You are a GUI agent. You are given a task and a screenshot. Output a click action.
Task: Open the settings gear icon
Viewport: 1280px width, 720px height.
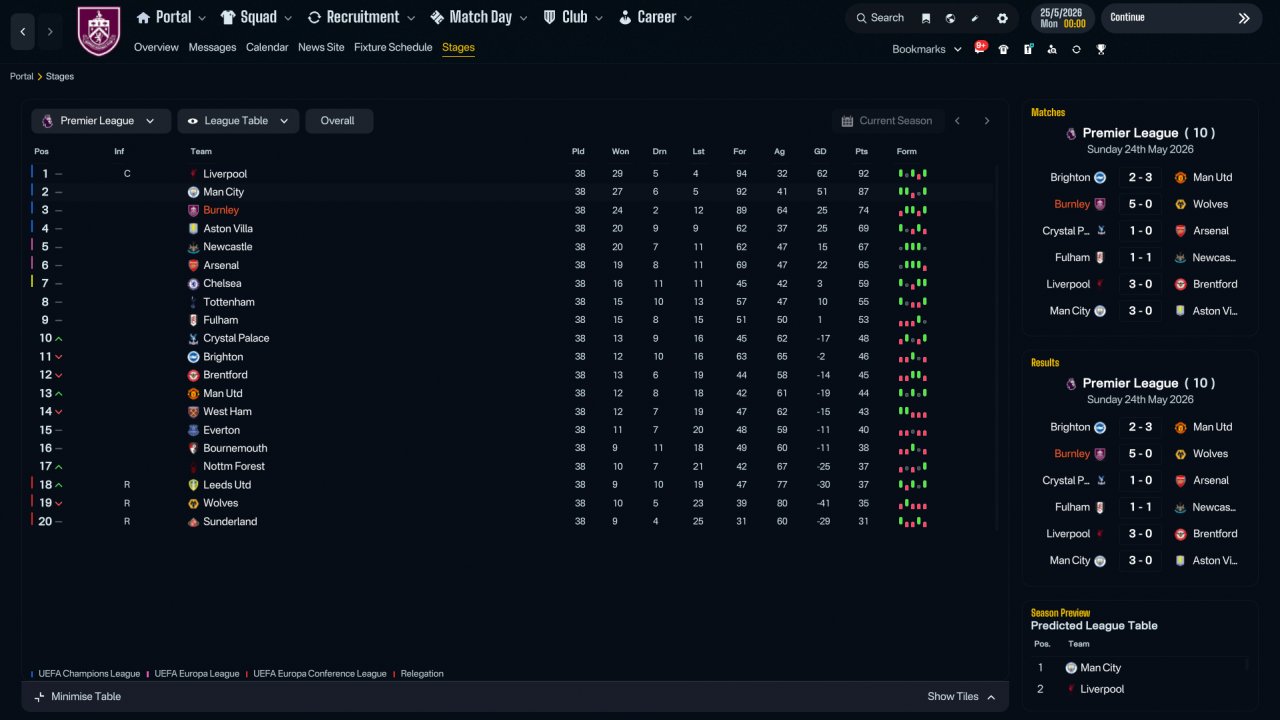point(1002,18)
